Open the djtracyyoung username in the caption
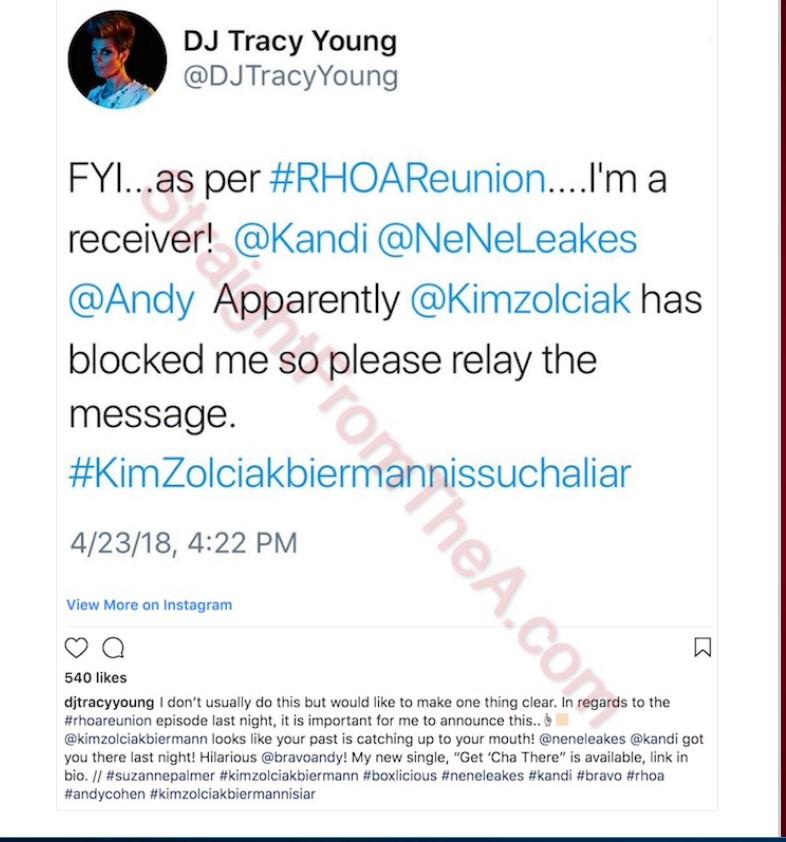 [109, 702]
